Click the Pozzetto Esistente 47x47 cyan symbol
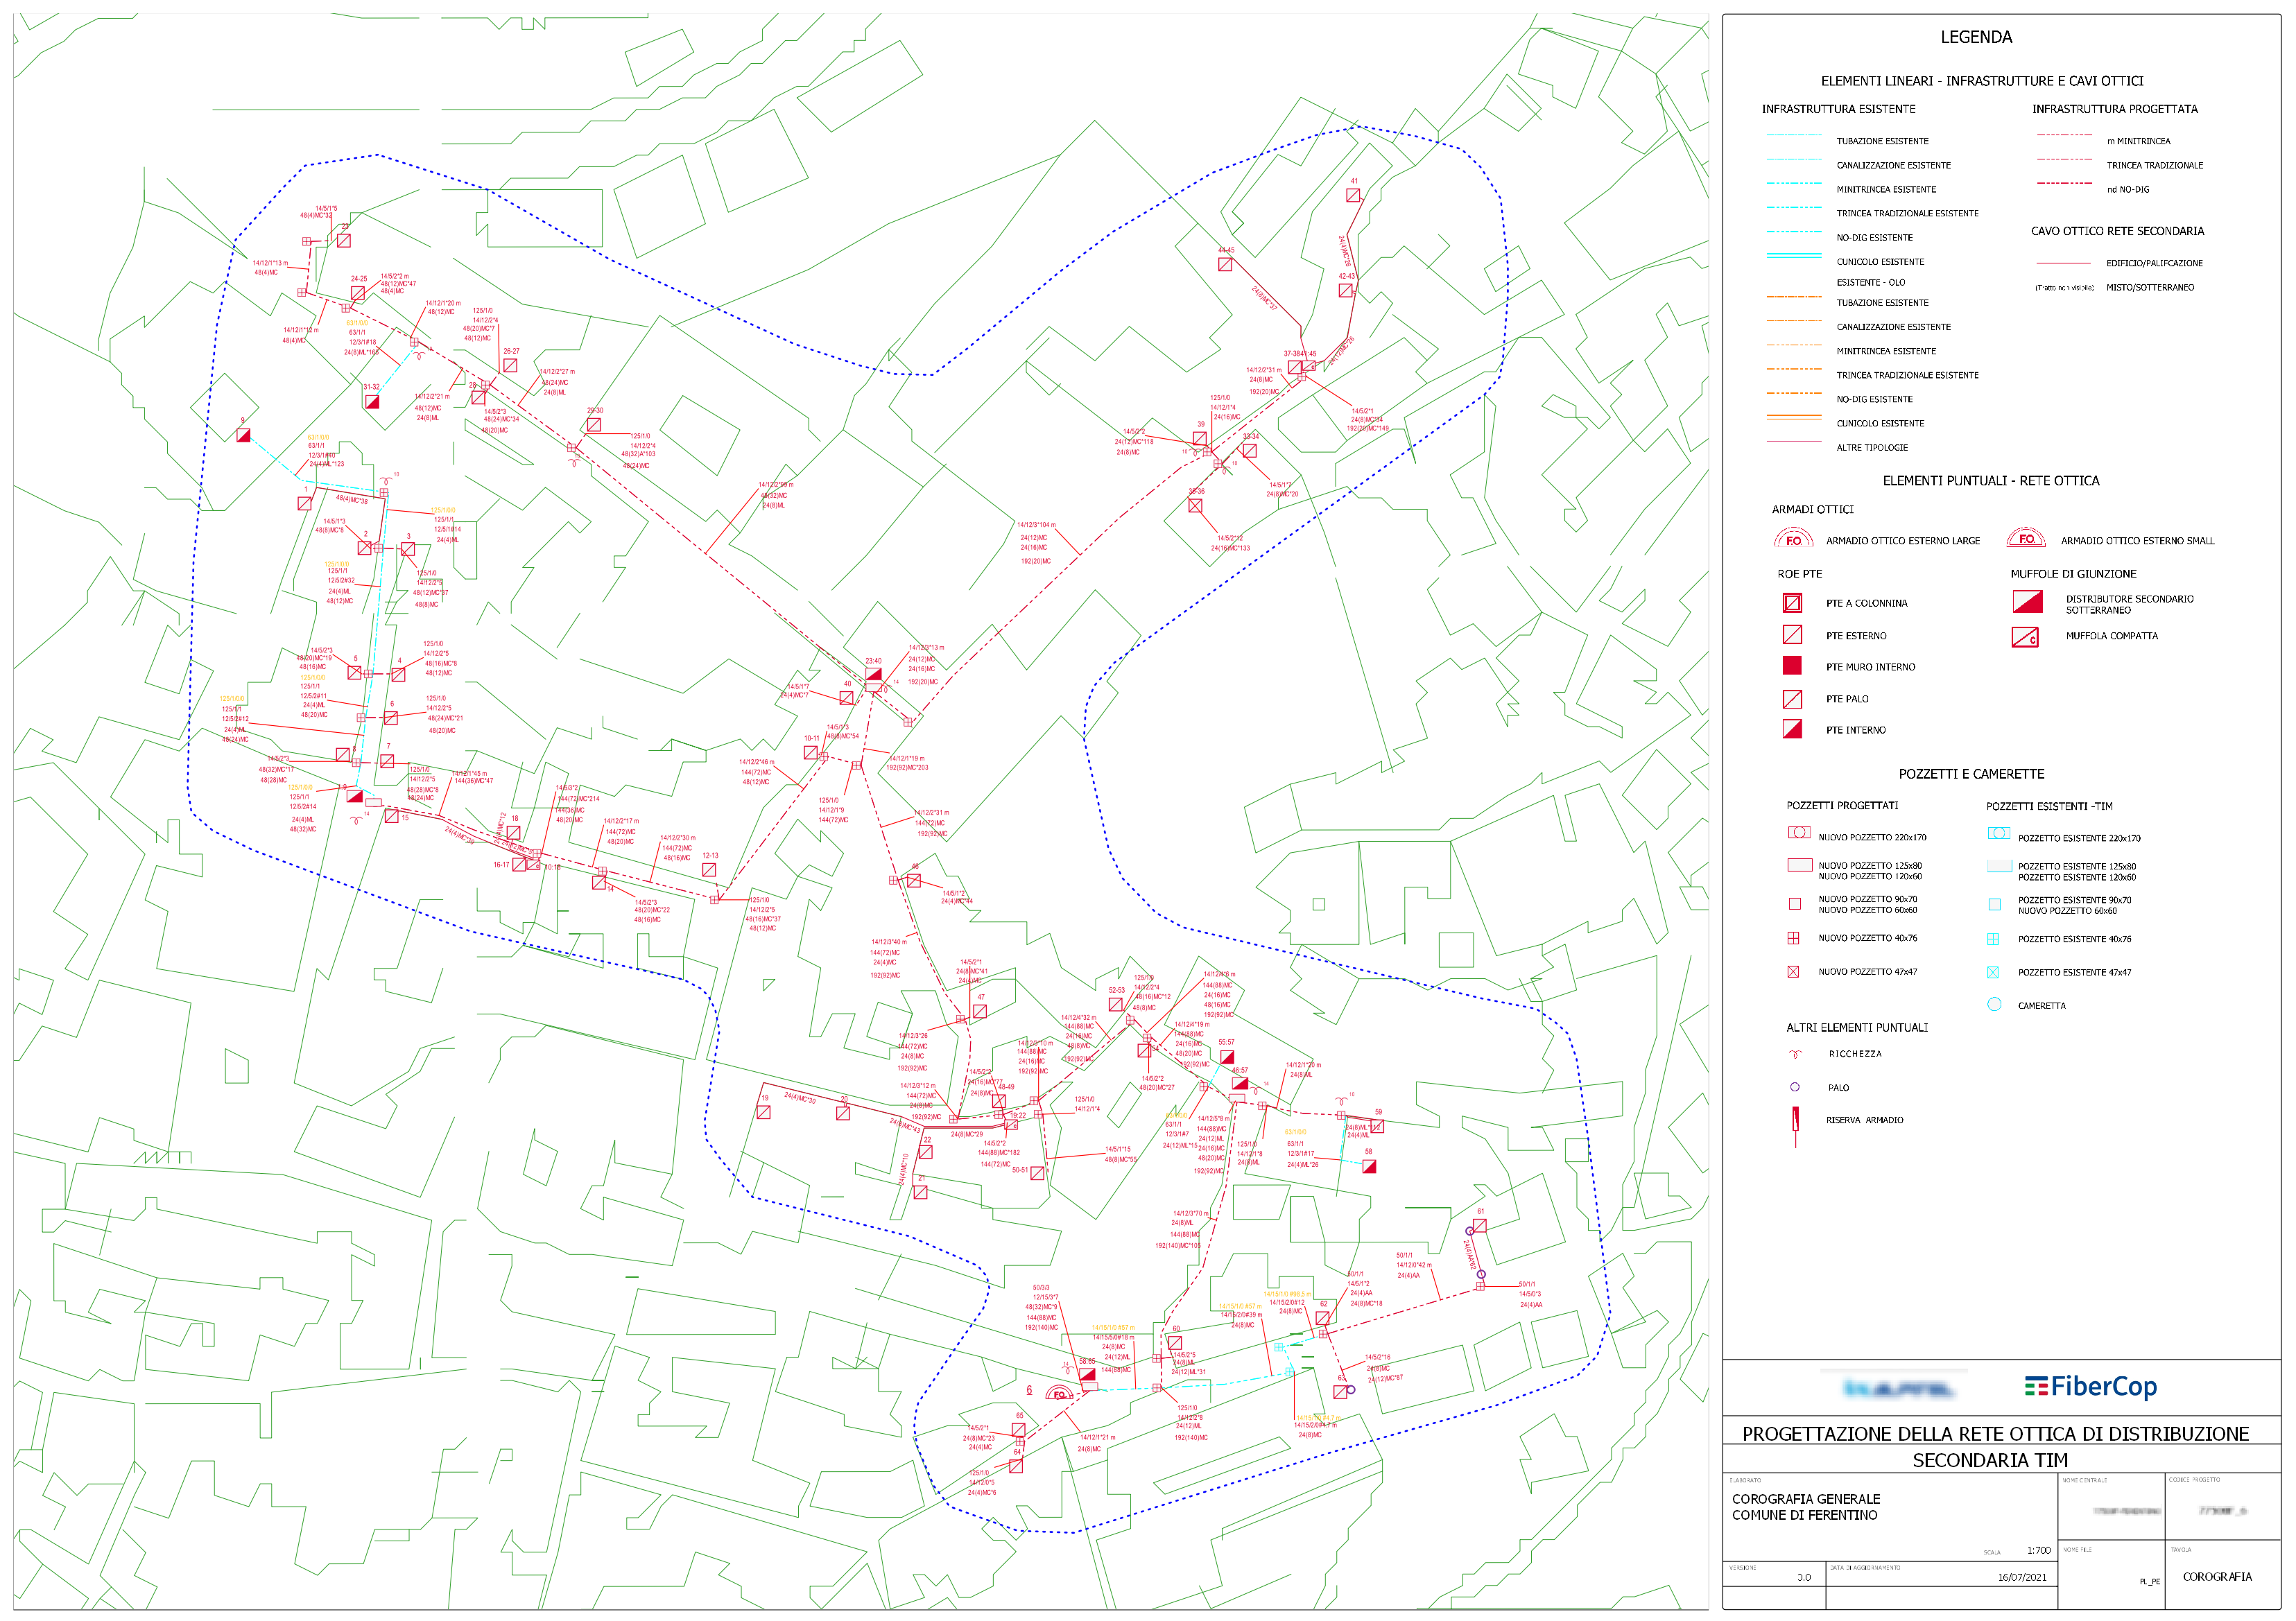 tap(1993, 973)
